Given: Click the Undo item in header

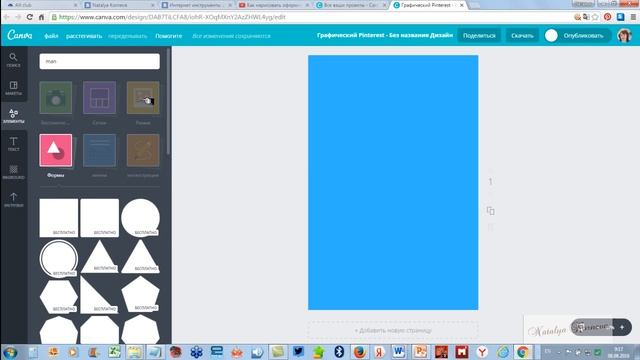Looking at the screenshot, I should click(x=127, y=36).
